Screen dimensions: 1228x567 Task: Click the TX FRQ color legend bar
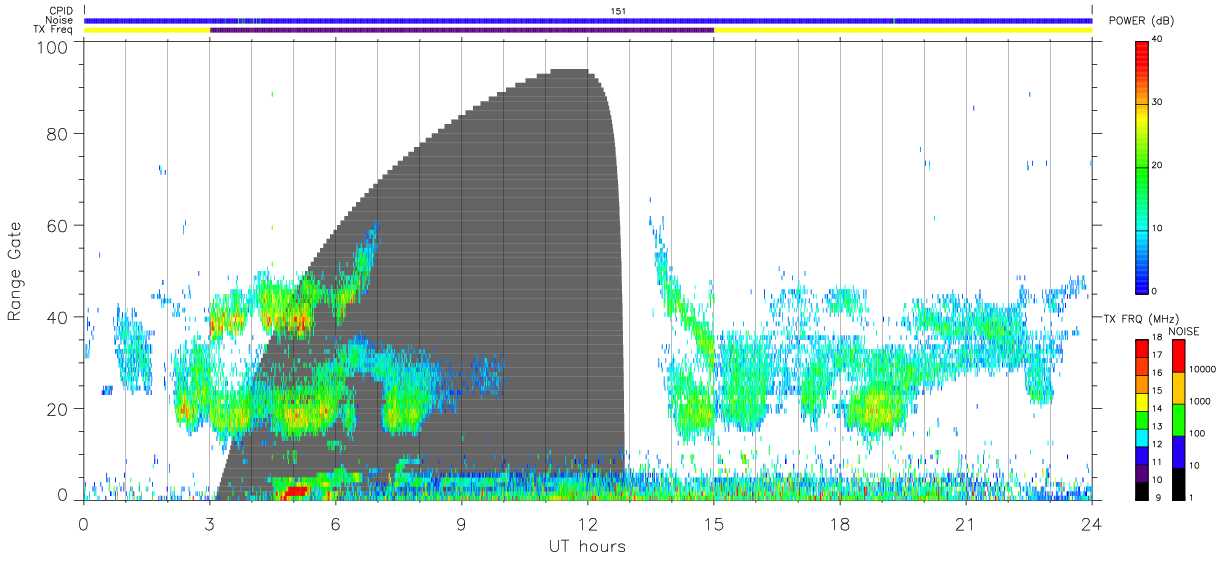[1142, 420]
